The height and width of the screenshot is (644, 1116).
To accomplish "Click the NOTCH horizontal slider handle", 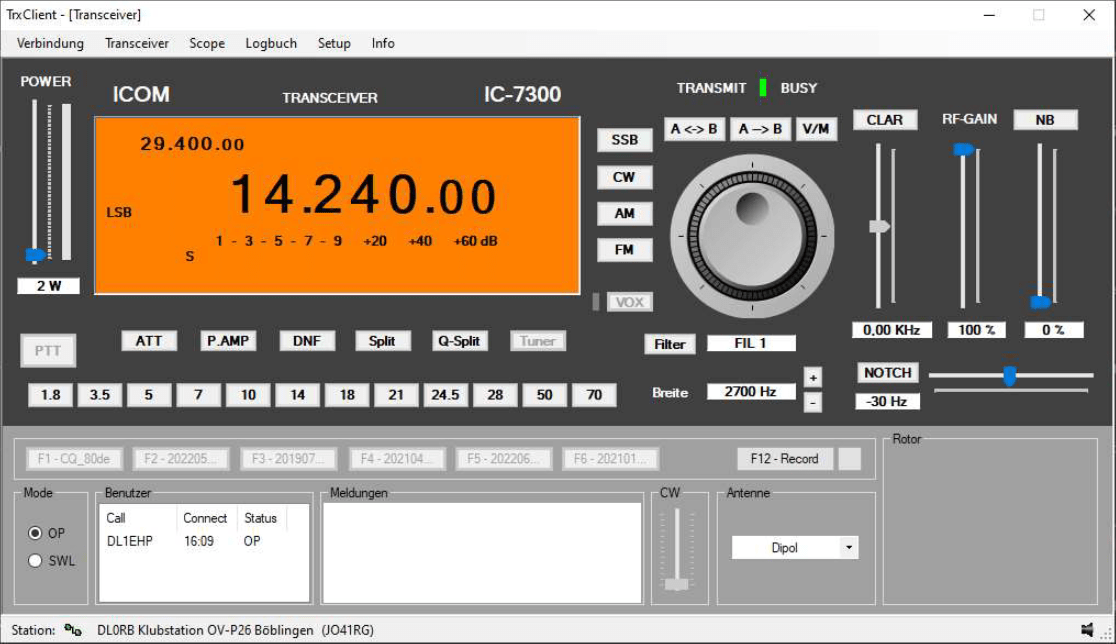I will click(x=1009, y=376).
